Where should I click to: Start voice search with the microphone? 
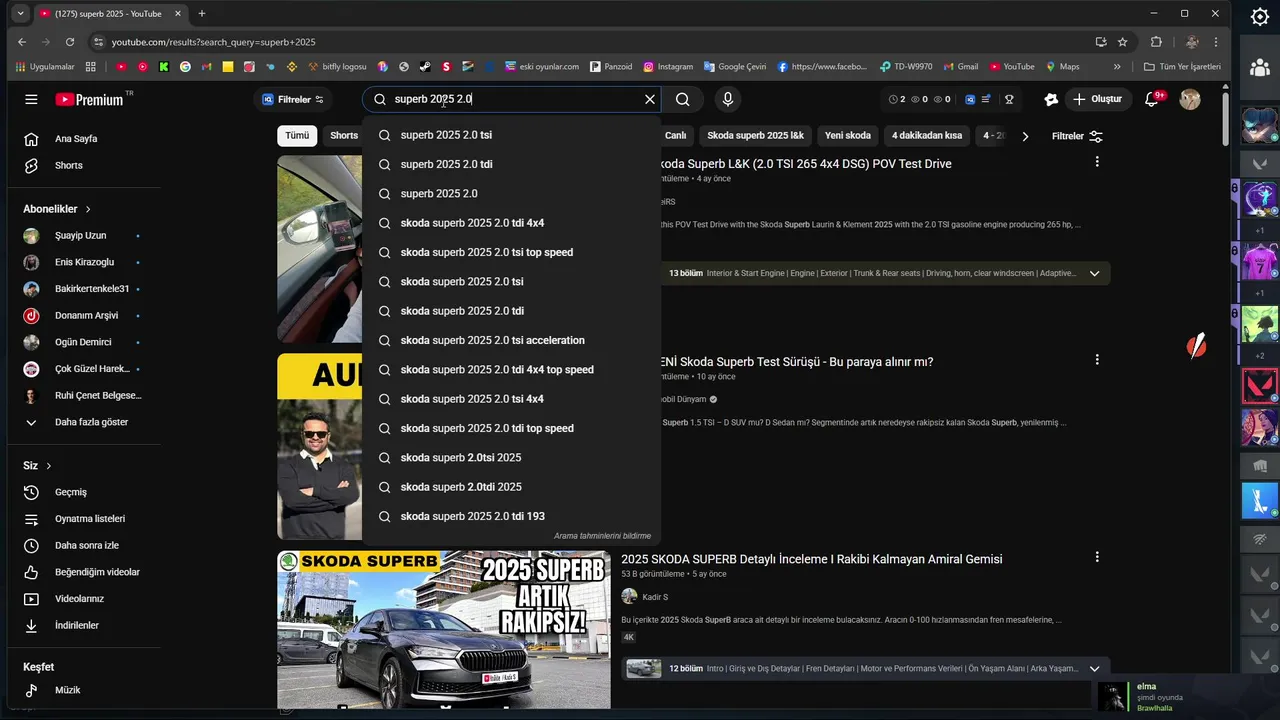728,99
